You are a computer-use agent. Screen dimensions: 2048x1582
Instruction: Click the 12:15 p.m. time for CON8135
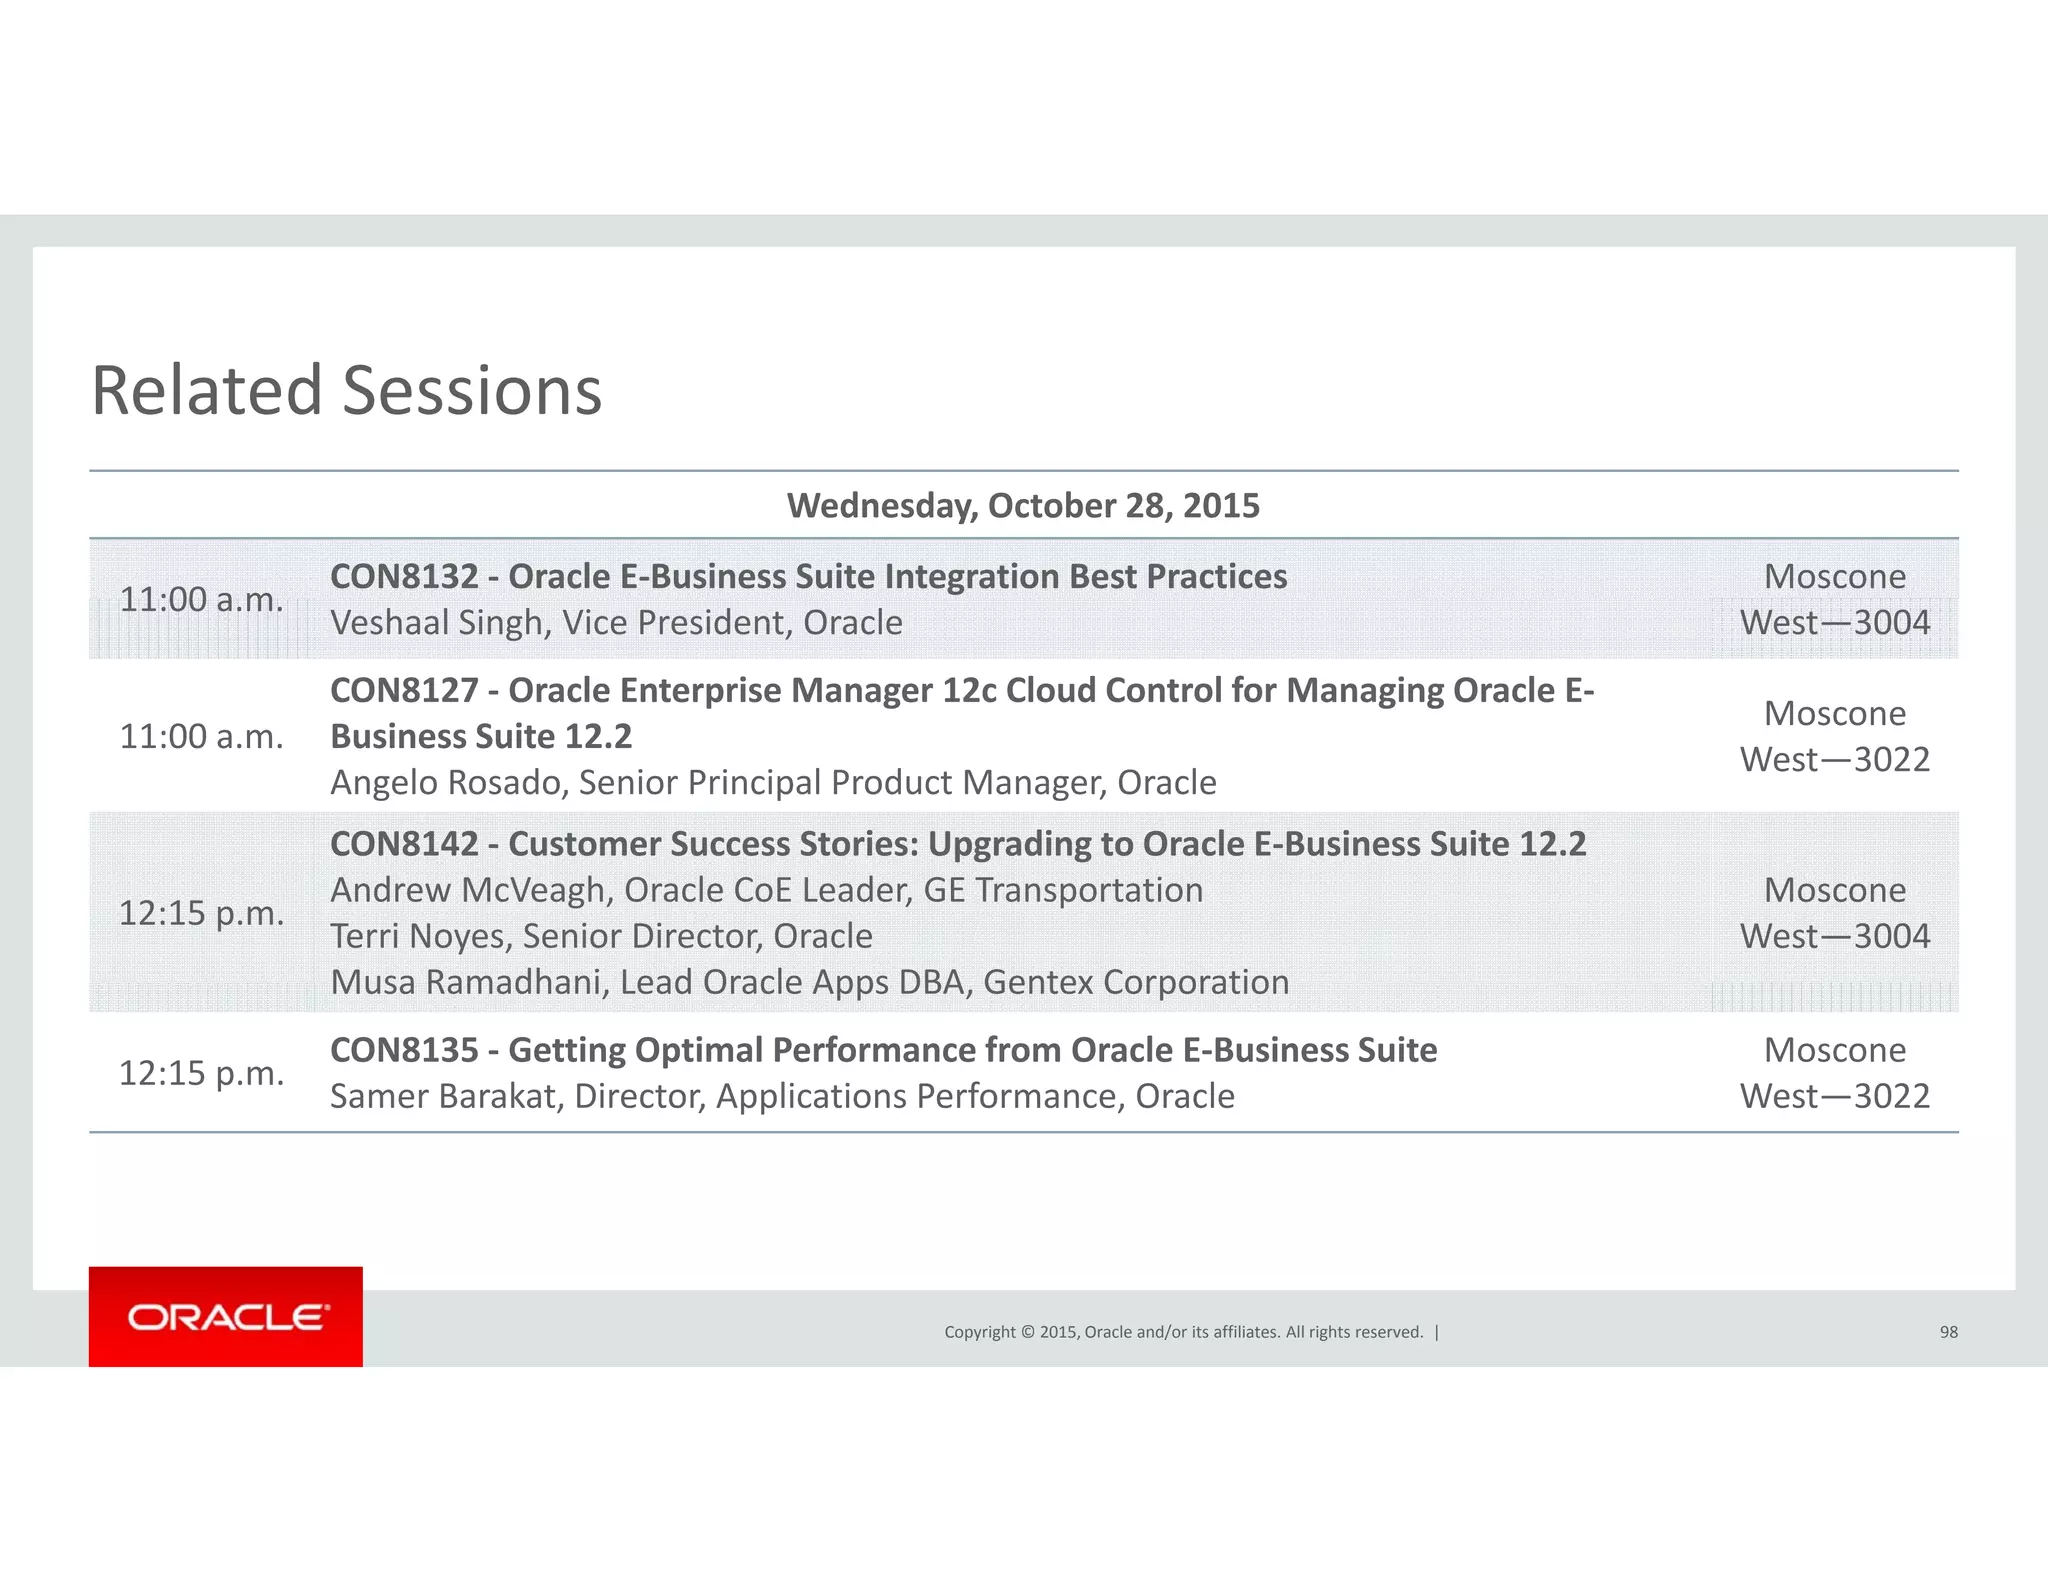click(202, 1073)
